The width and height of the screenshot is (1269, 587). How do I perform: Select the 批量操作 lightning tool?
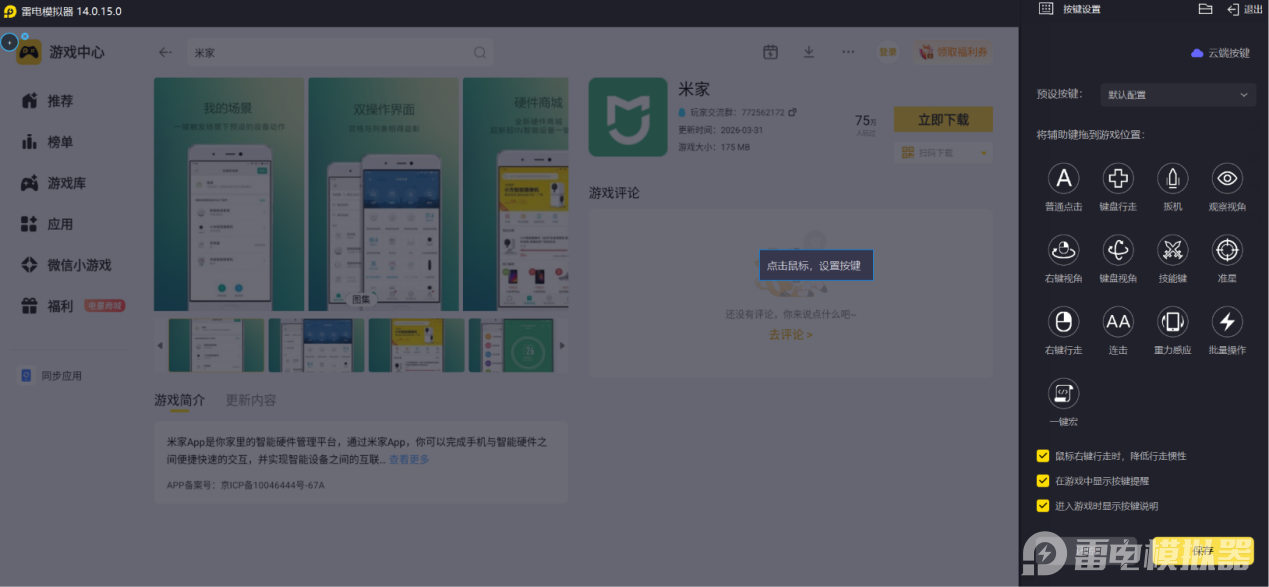1227,322
